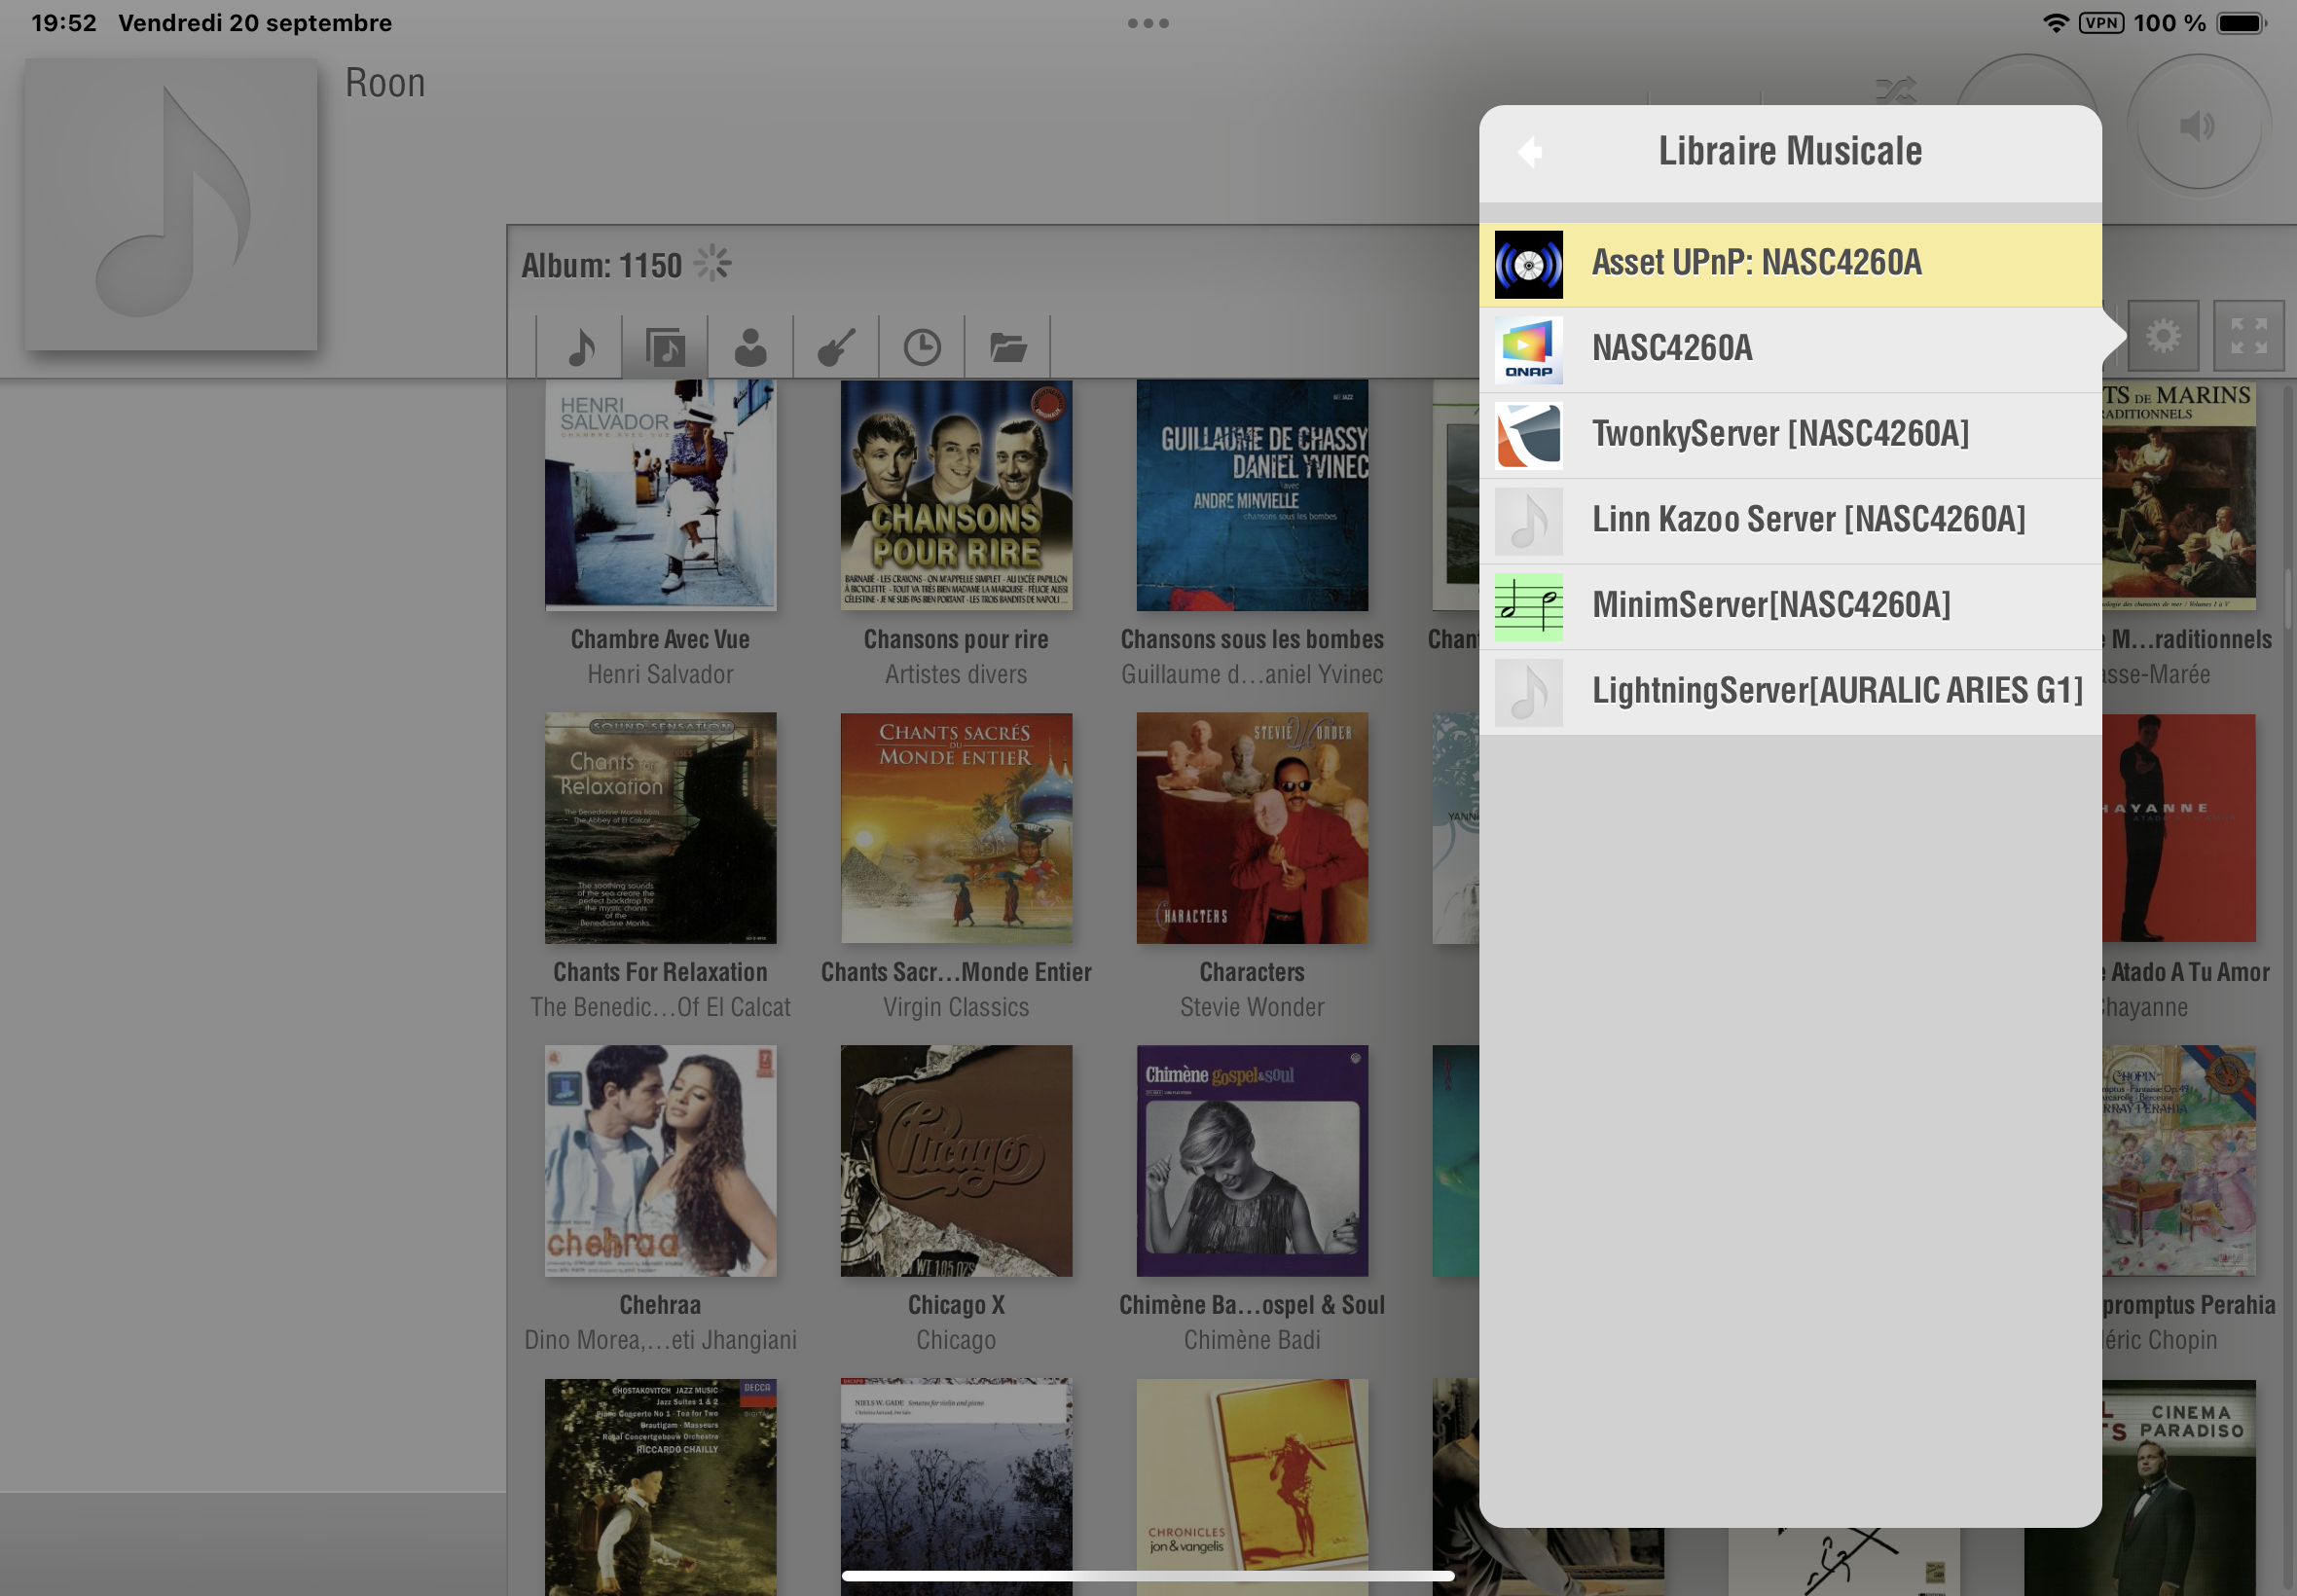This screenshot has width=2297, height=1596.
Task: Open Chicago X album cover
Action: click(x=956, y=1161)
